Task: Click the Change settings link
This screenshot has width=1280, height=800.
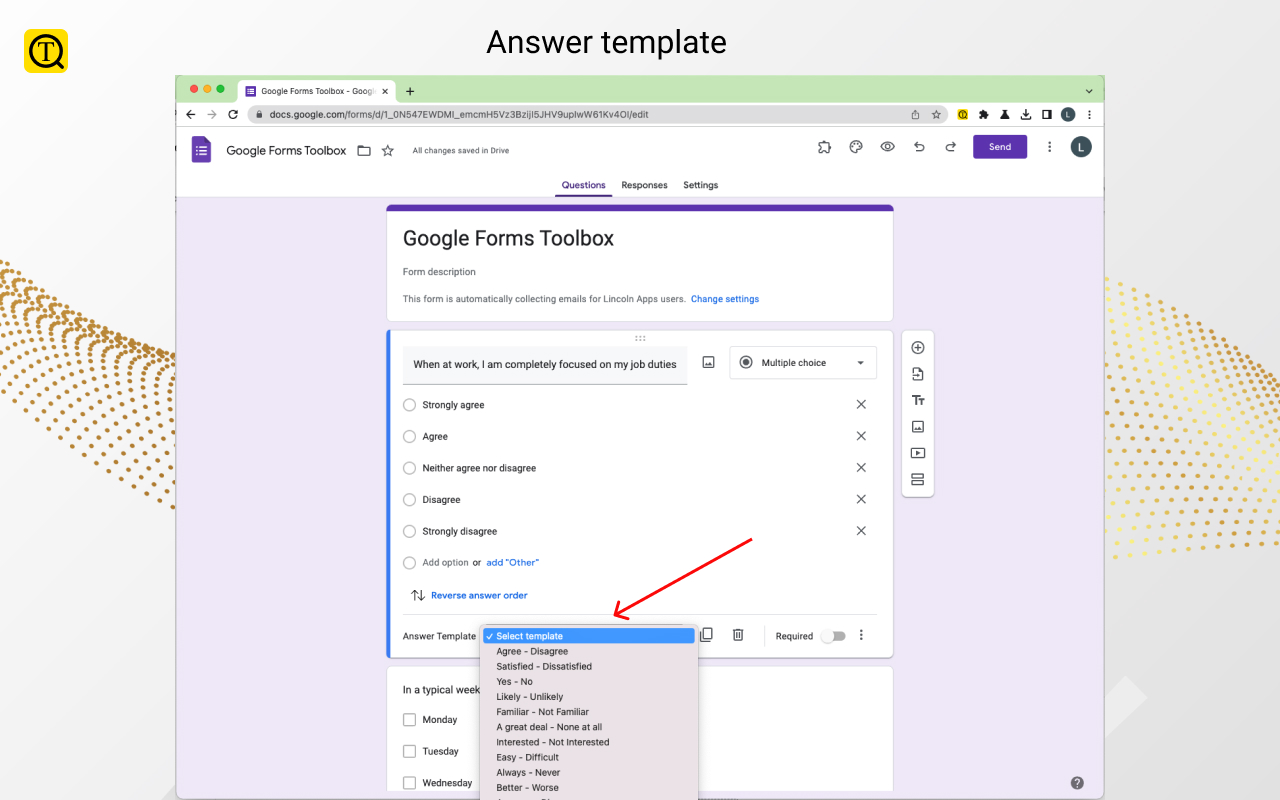Action: 725,299
